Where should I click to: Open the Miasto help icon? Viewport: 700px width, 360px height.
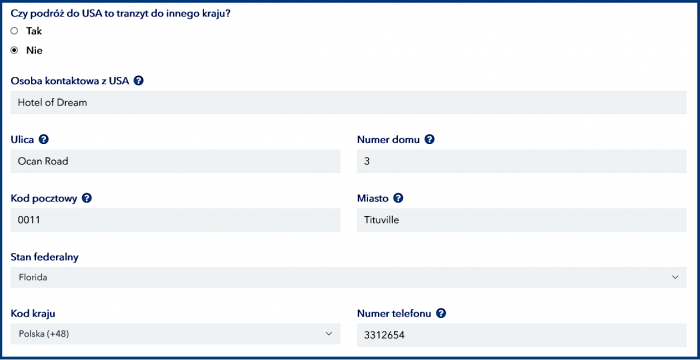pyautogui.click(x=398, y=198)
